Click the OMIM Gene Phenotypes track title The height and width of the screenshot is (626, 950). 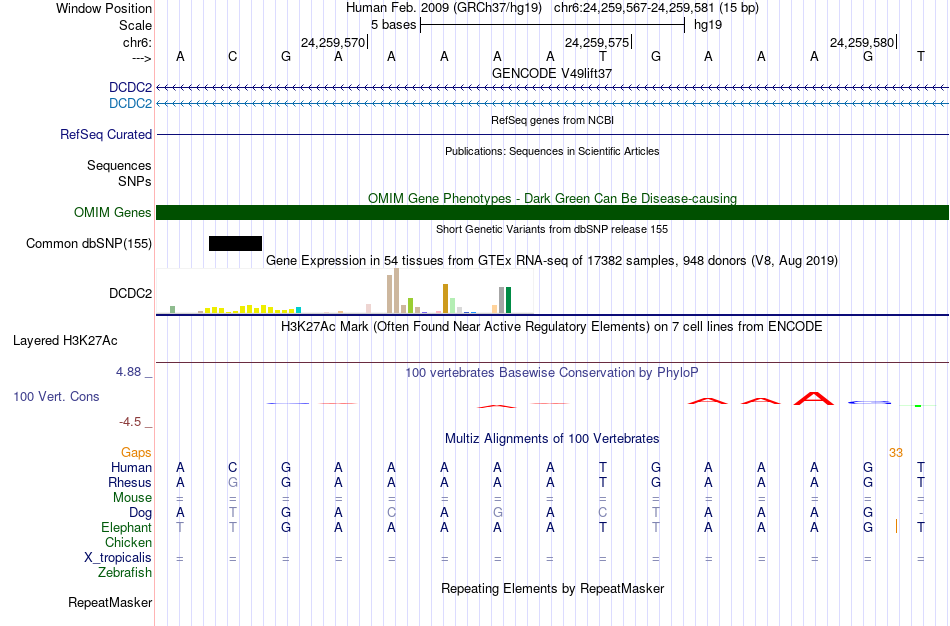552,198
